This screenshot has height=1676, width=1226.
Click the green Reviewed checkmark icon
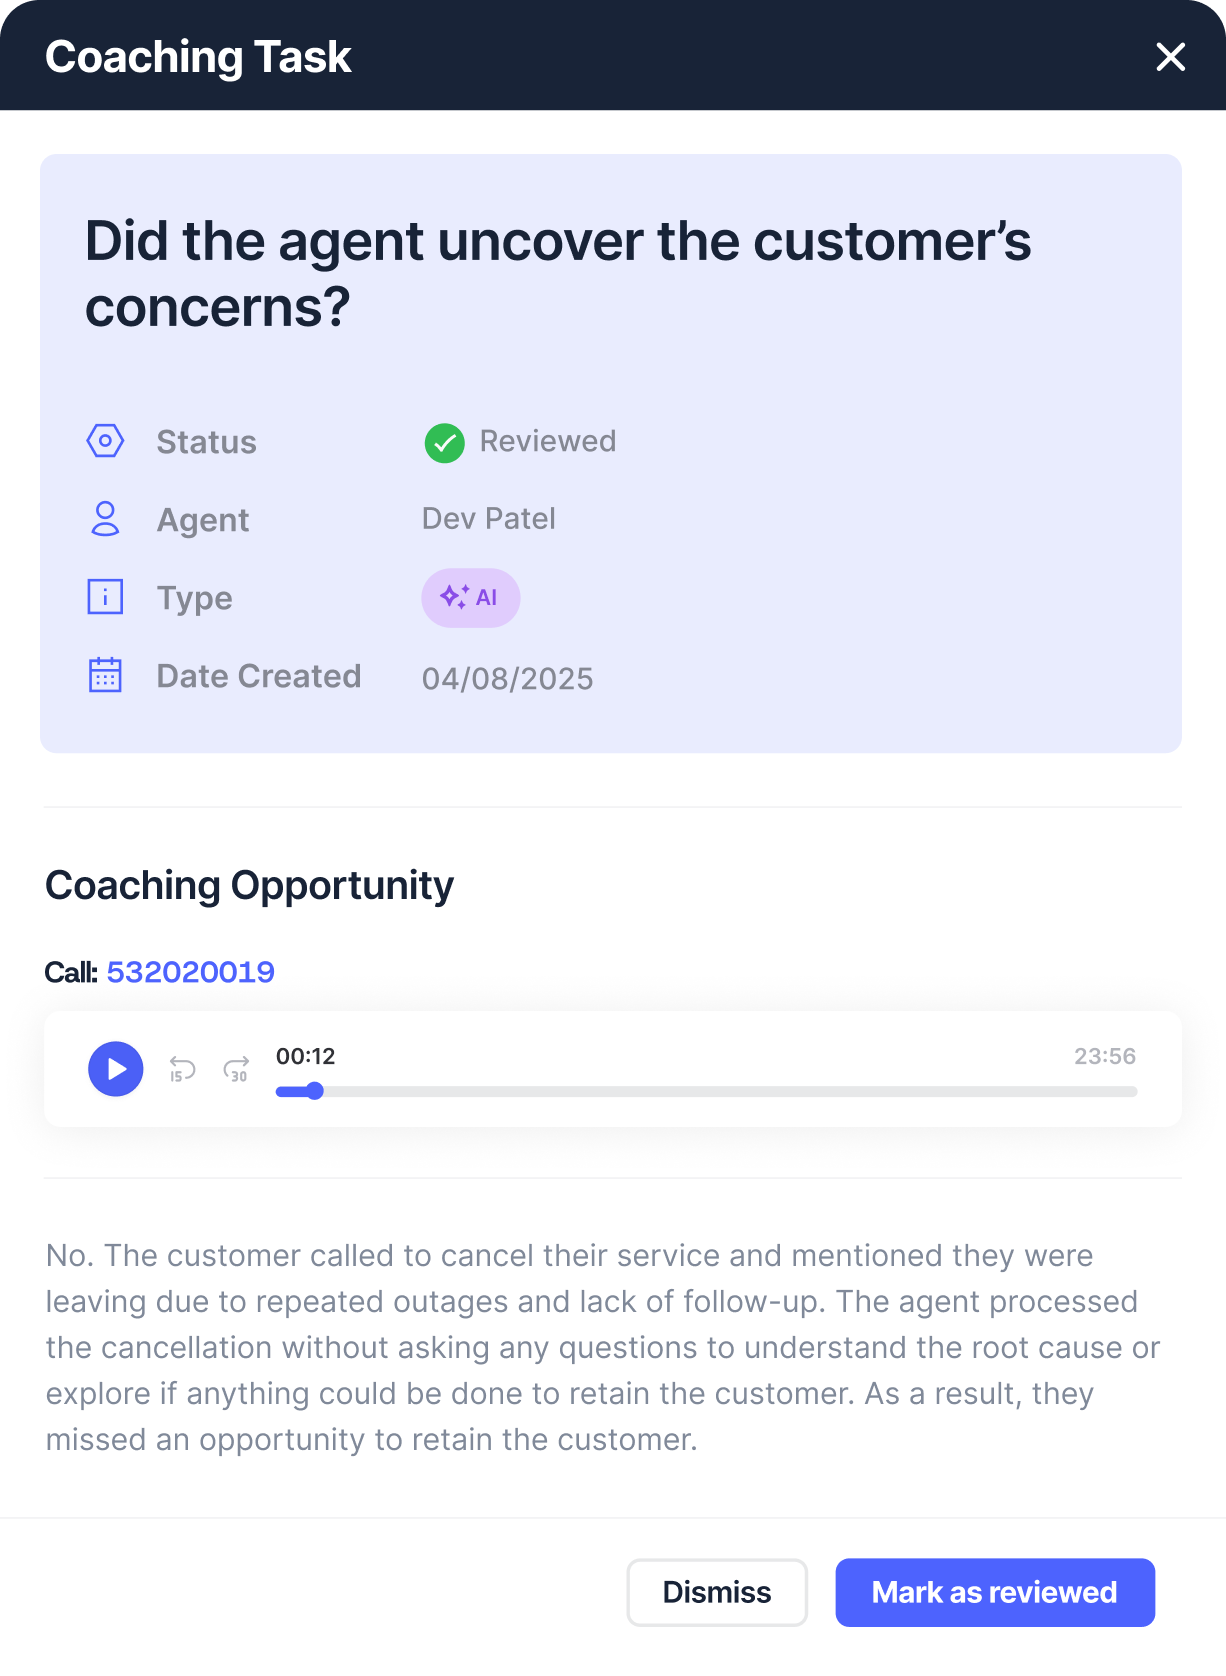(x=444, y=443)
